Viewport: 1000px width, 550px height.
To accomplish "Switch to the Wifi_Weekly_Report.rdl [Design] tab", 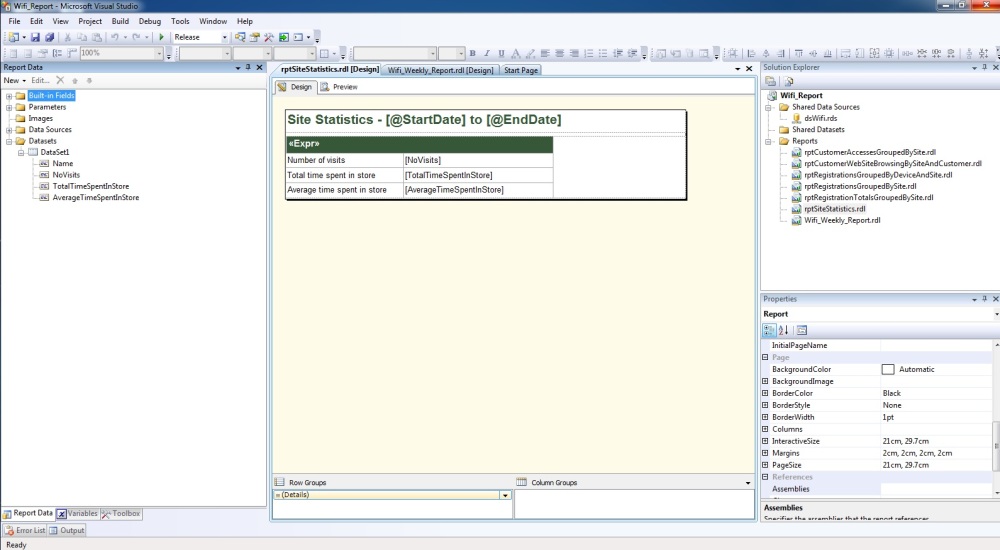I will (441, 70).
